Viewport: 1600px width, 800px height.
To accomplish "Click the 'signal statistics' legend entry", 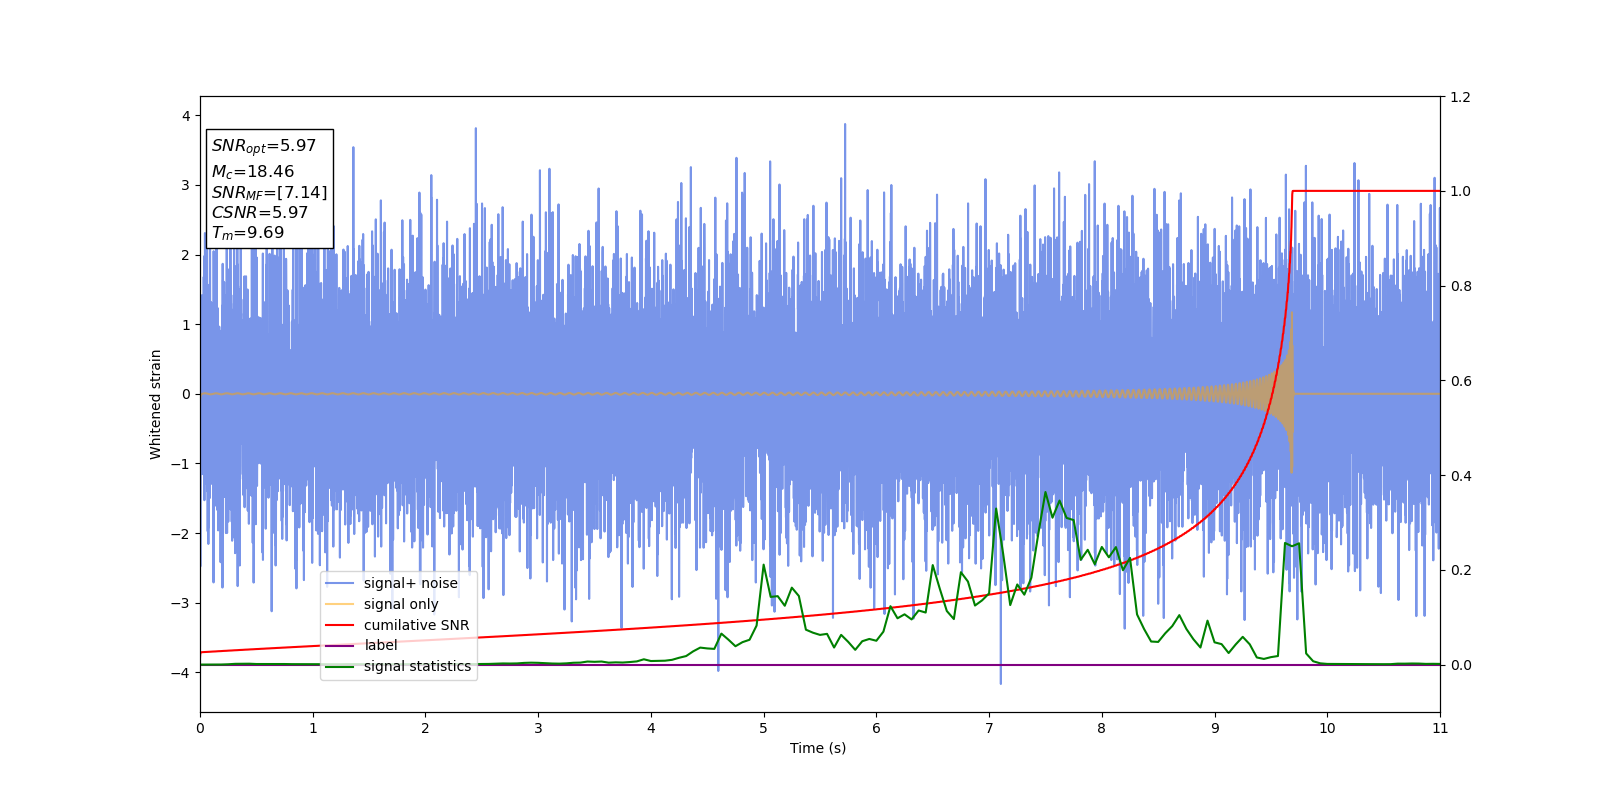I will coord(417,666).
